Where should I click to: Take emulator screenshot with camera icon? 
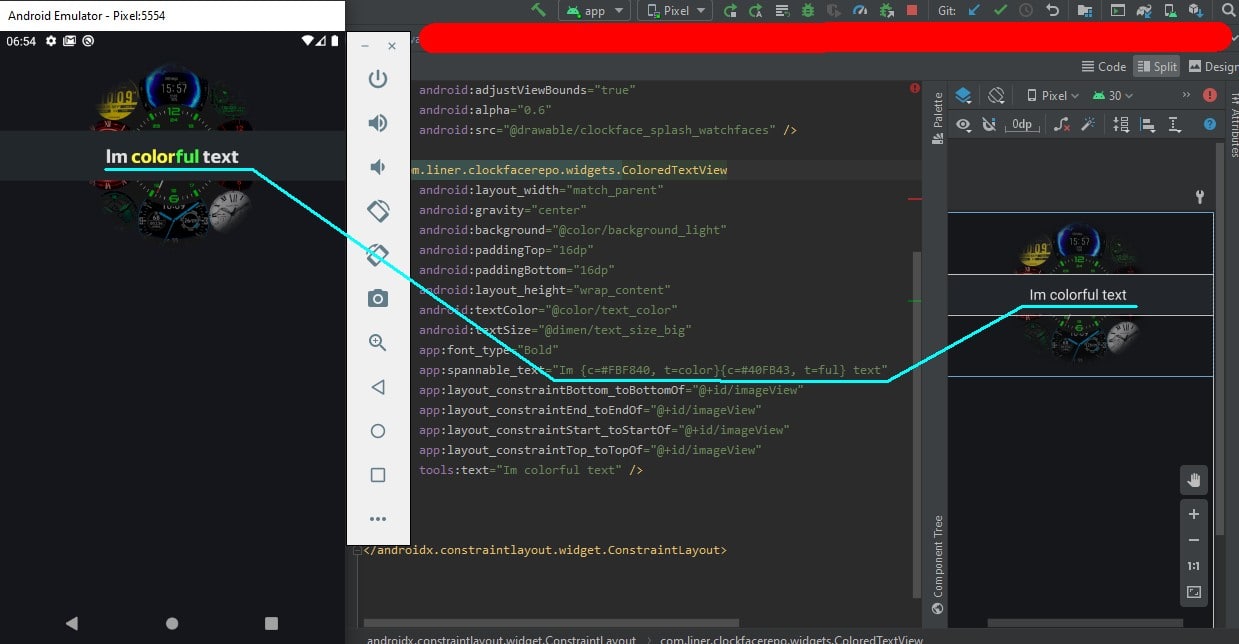(x=378, y=299)
